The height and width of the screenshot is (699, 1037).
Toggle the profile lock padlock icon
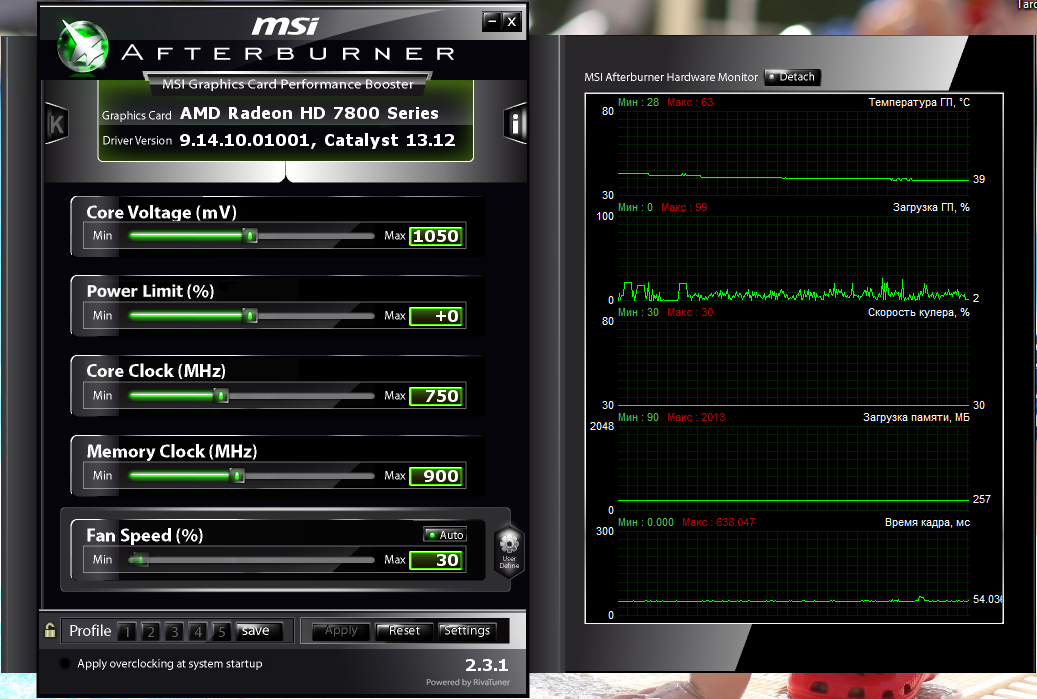[50, 630]
